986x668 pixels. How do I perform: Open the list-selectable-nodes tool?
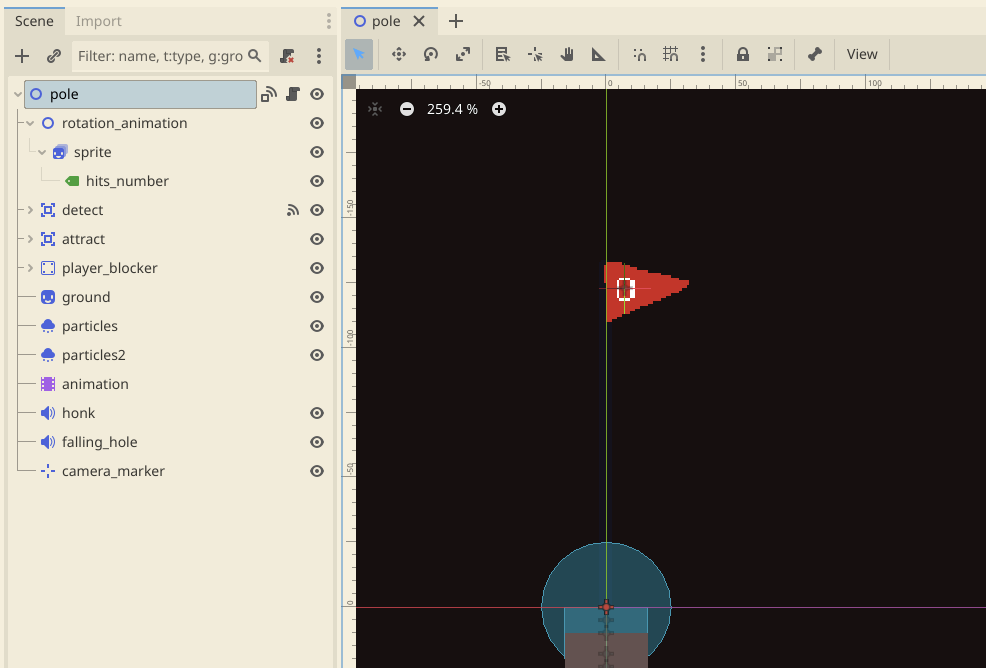pyautogui.click(x=502, y=55)
